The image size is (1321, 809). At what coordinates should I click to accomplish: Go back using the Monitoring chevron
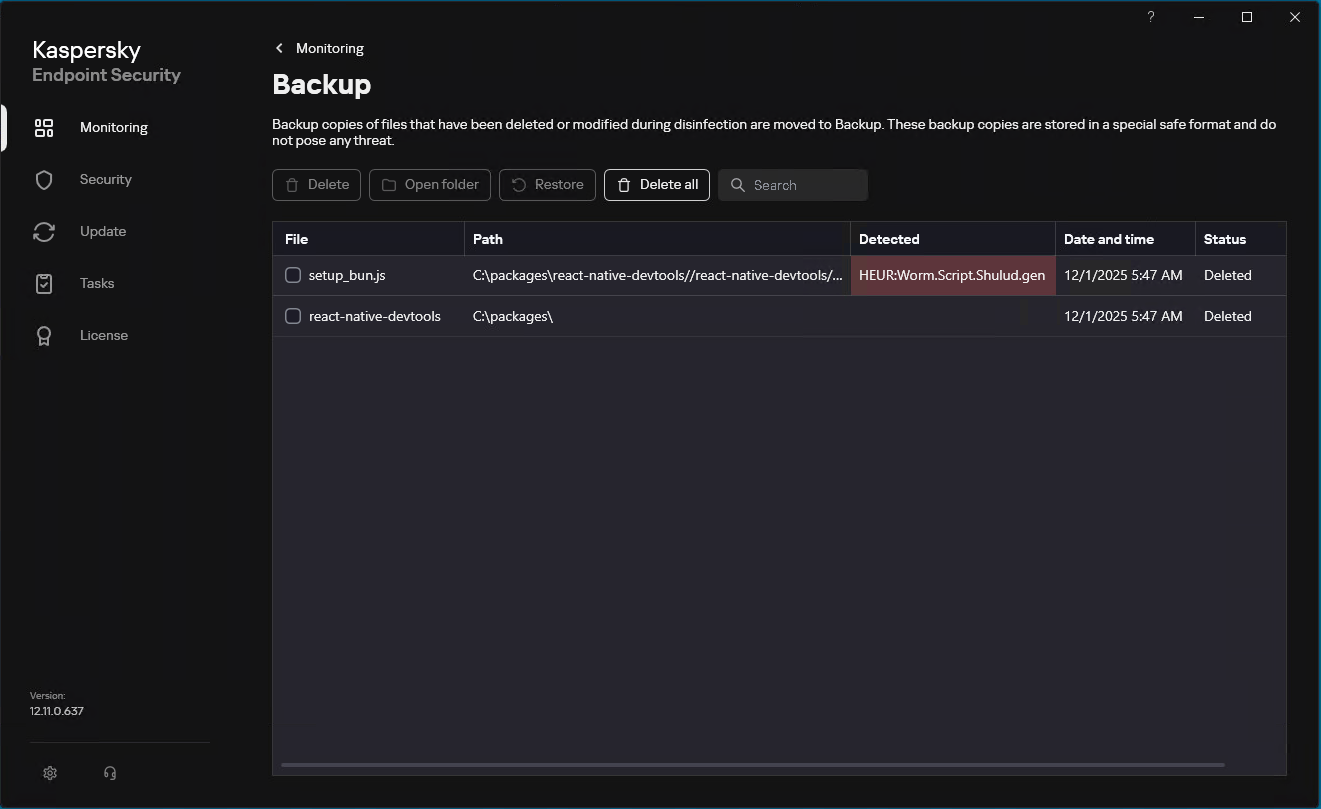click(280, 48)
